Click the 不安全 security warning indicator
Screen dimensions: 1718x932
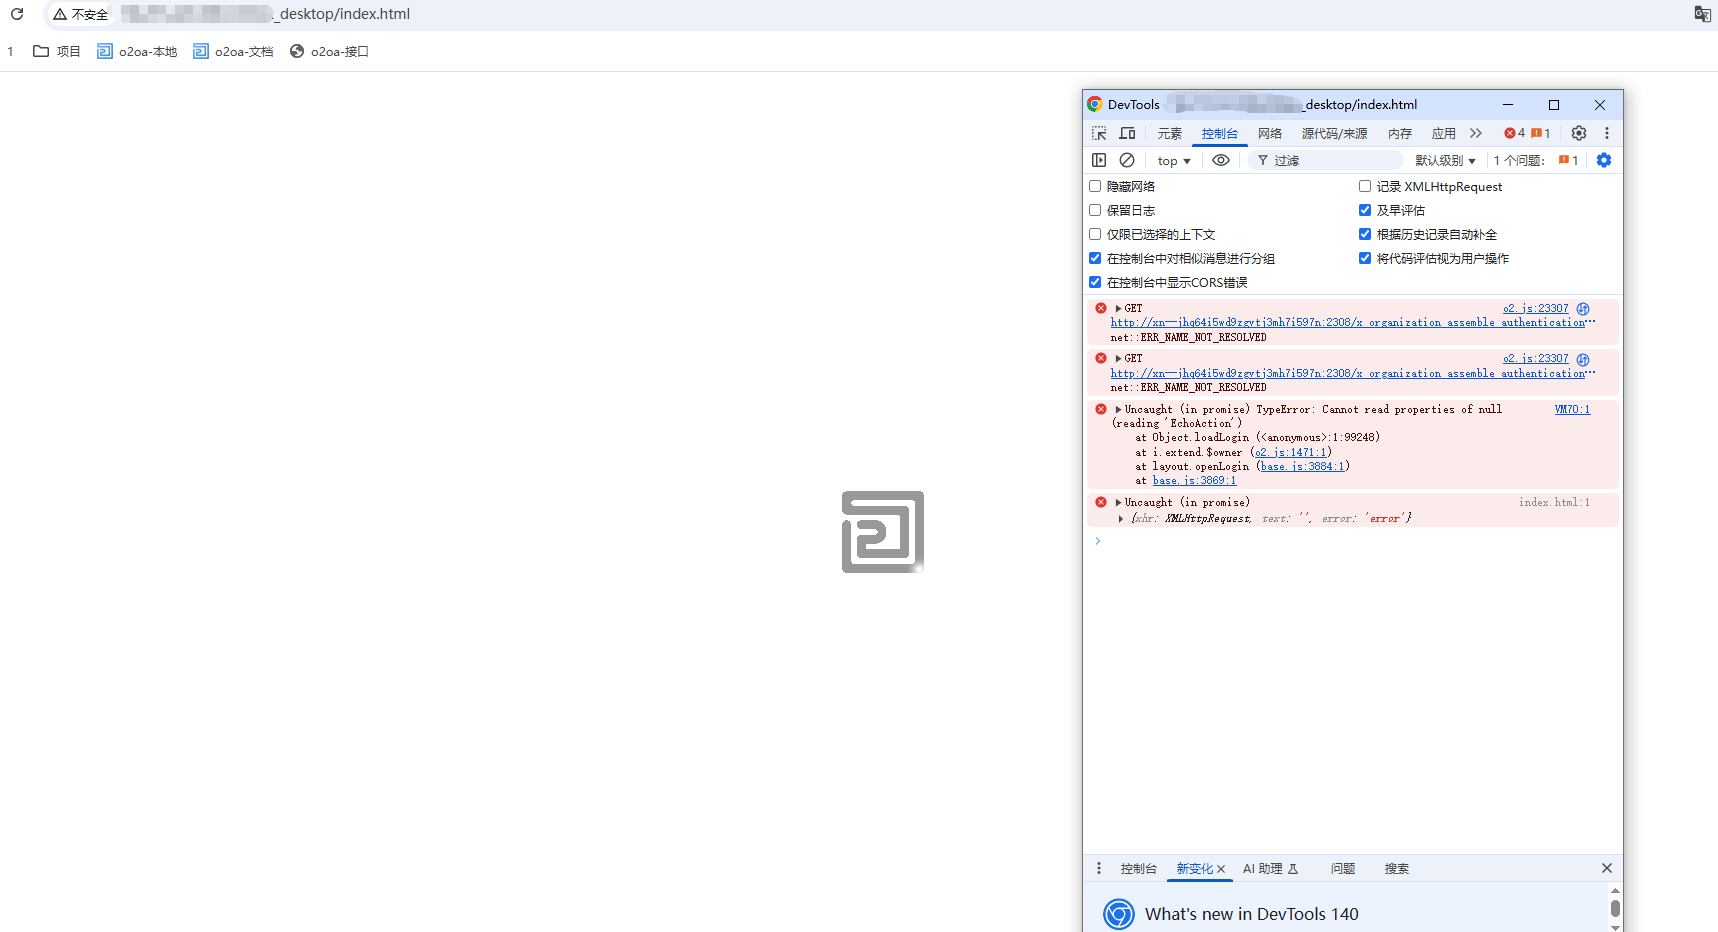[81, 14]
